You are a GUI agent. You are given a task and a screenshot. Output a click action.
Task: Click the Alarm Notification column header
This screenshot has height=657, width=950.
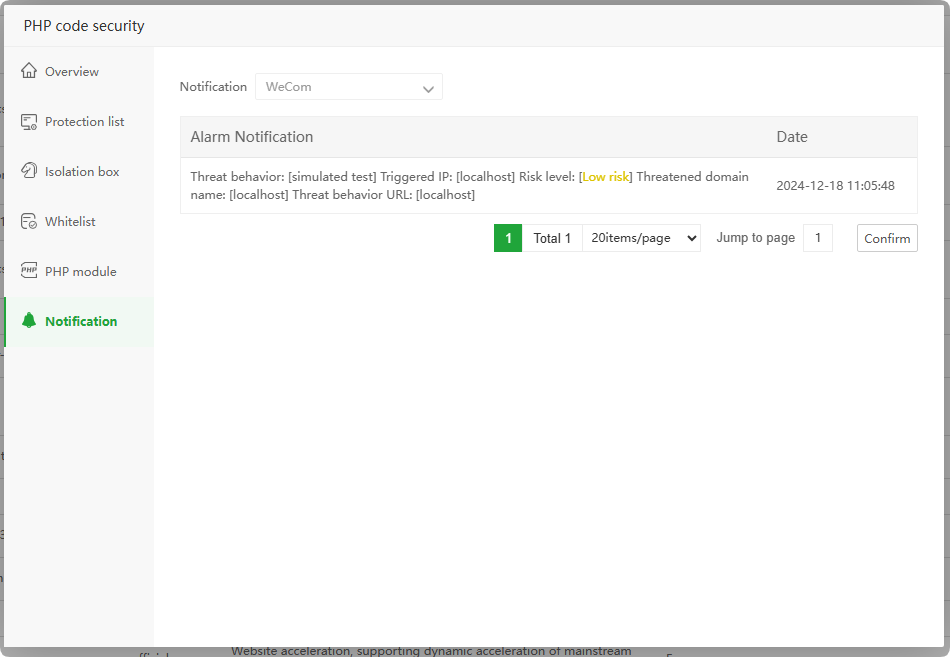coord(252,137)
